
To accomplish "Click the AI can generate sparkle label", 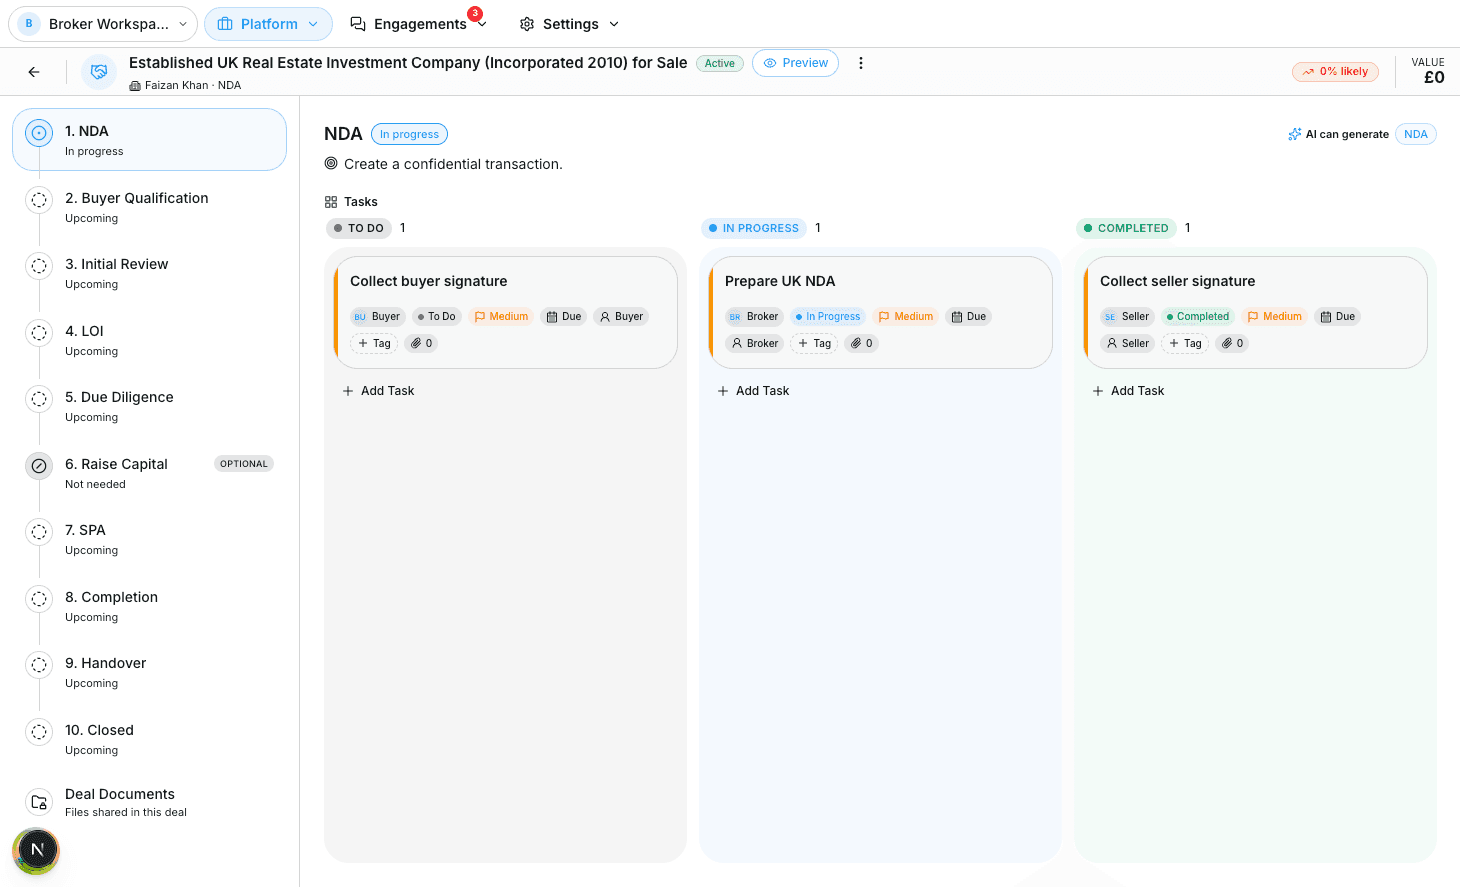I will (x=1338, y=134).
